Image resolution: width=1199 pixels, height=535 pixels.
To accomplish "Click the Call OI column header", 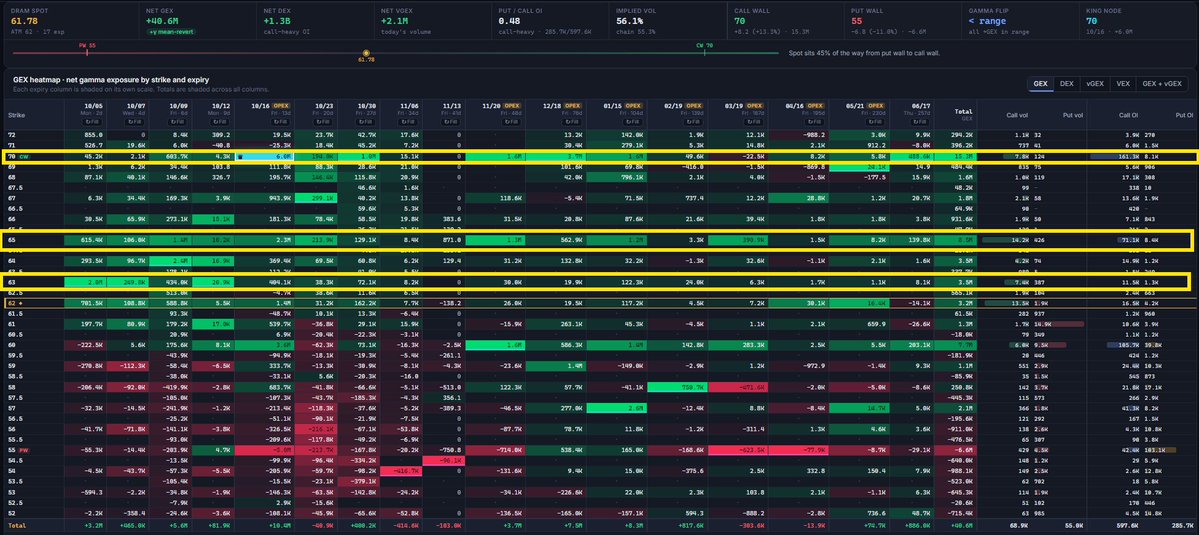I will pyautogui.click(x=1129, y=115).
